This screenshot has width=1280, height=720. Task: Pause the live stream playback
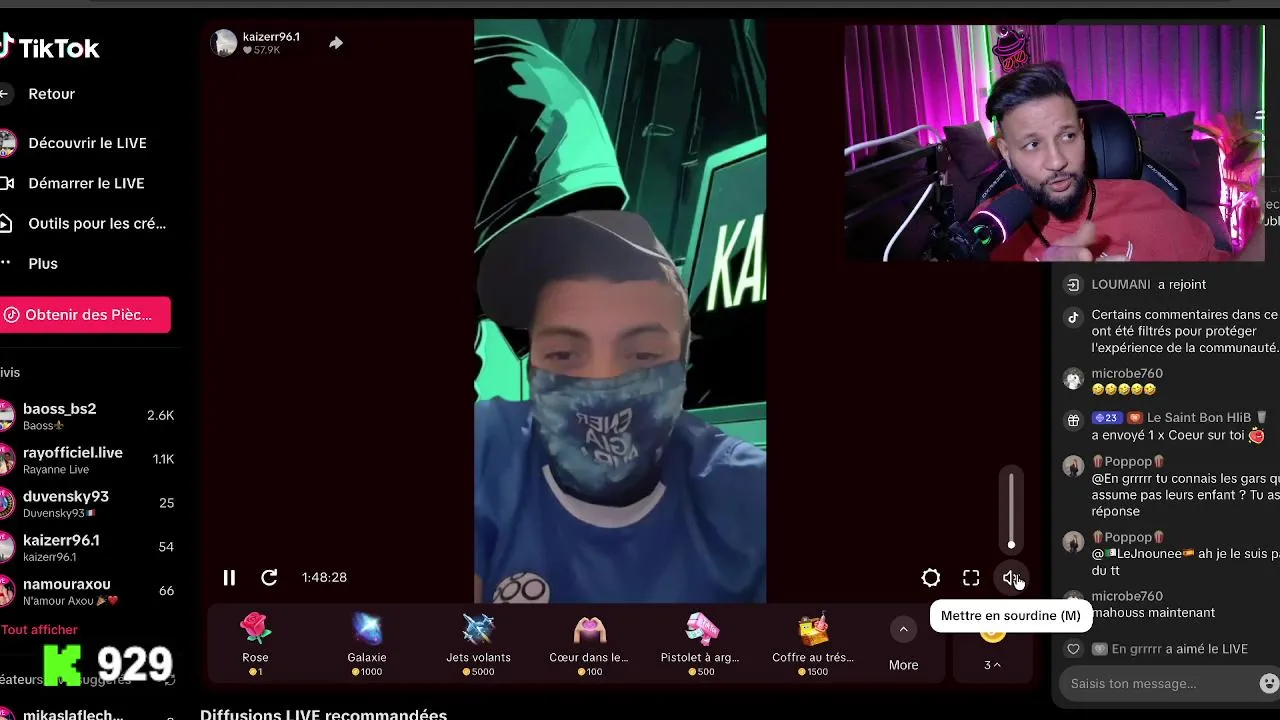pyautogui.click(x=229, y=577)
